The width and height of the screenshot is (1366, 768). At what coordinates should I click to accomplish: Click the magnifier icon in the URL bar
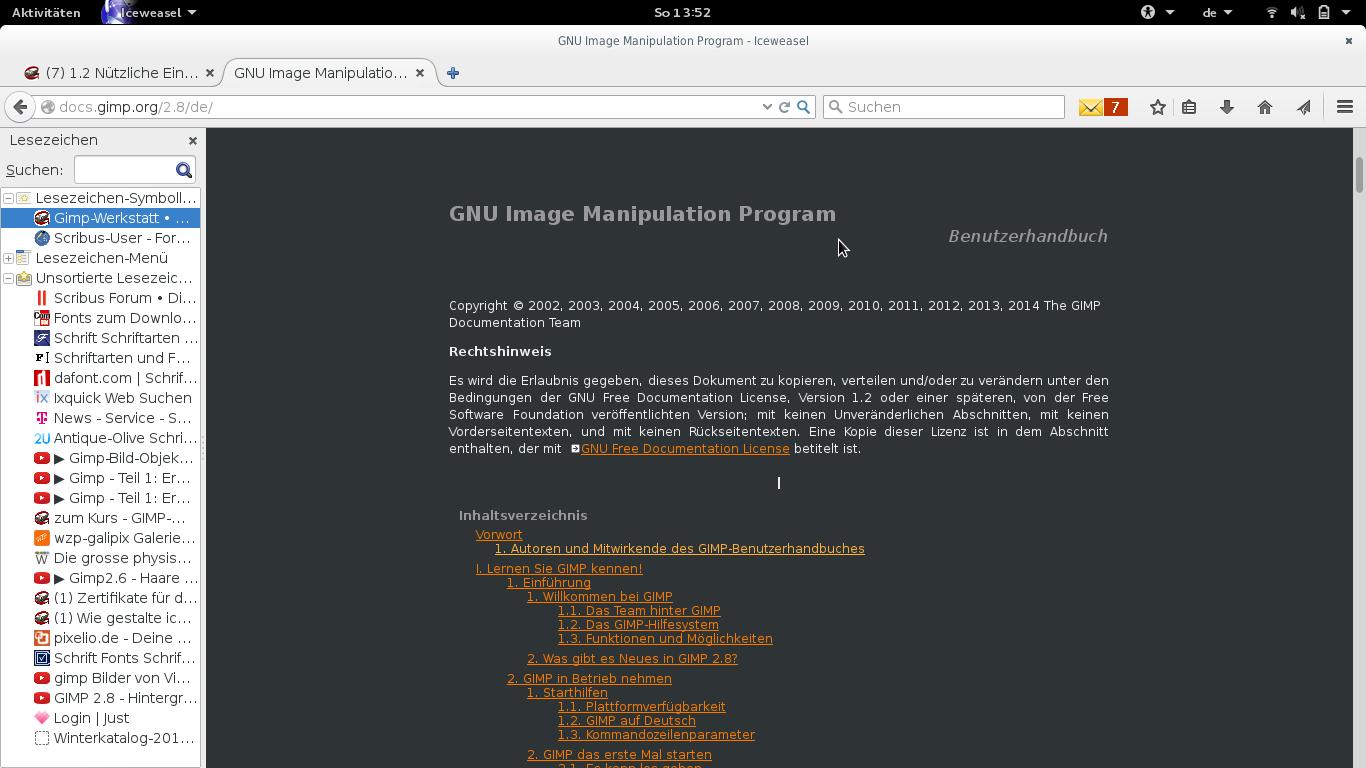pyautogui.click(x=803, y=107)
